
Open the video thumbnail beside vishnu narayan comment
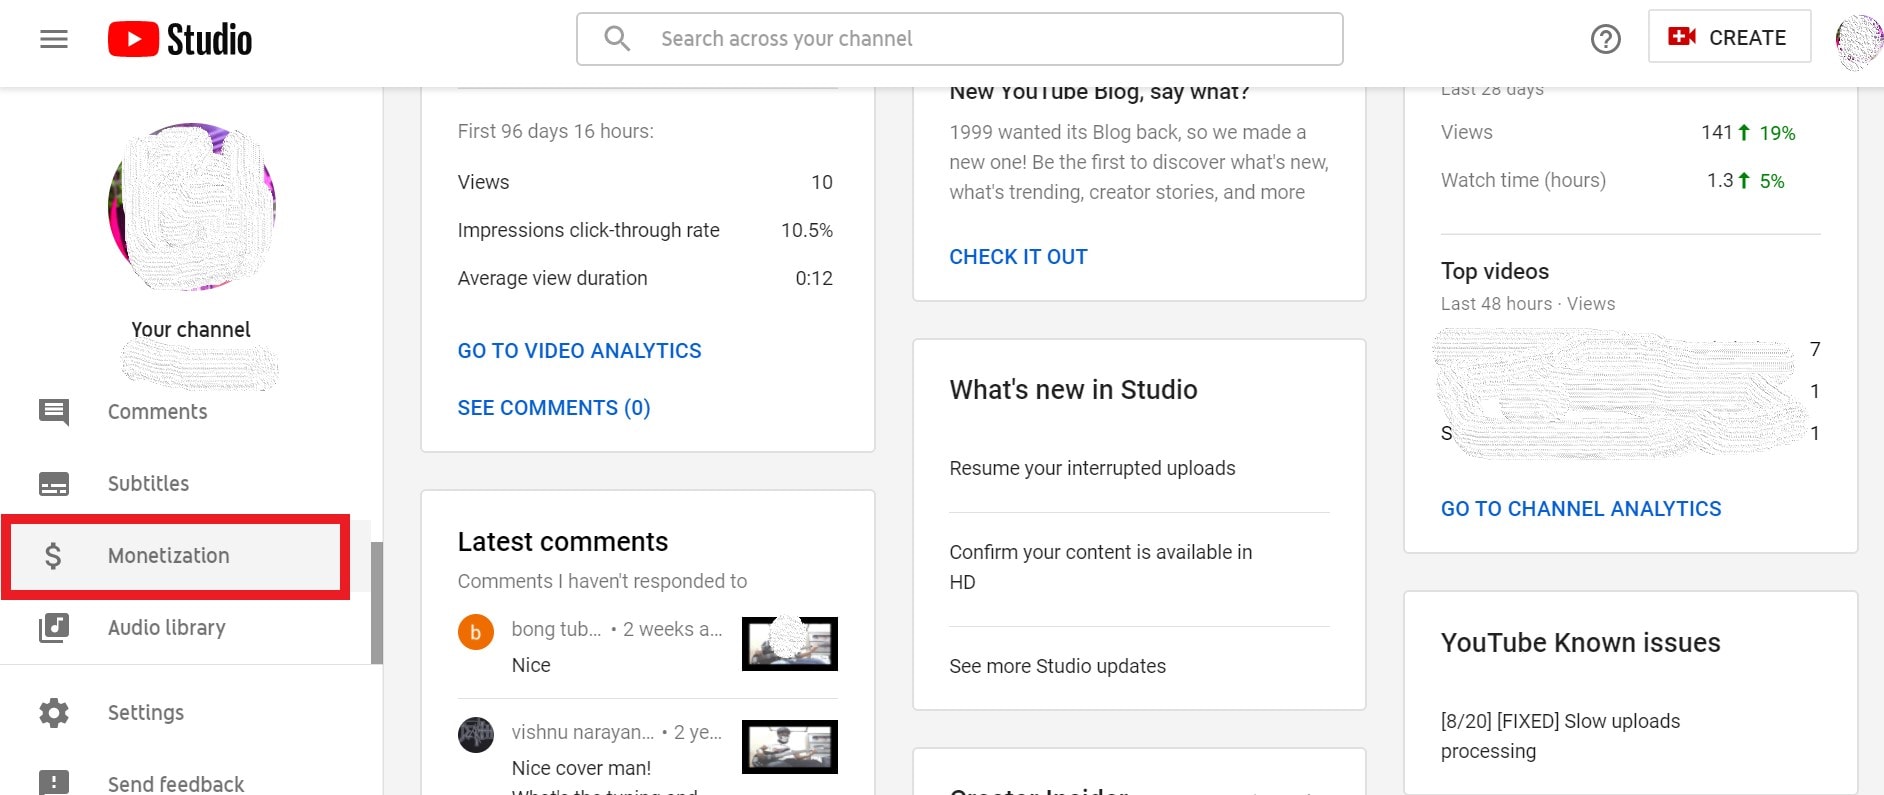pyautogui.click(x=790, y=747)
